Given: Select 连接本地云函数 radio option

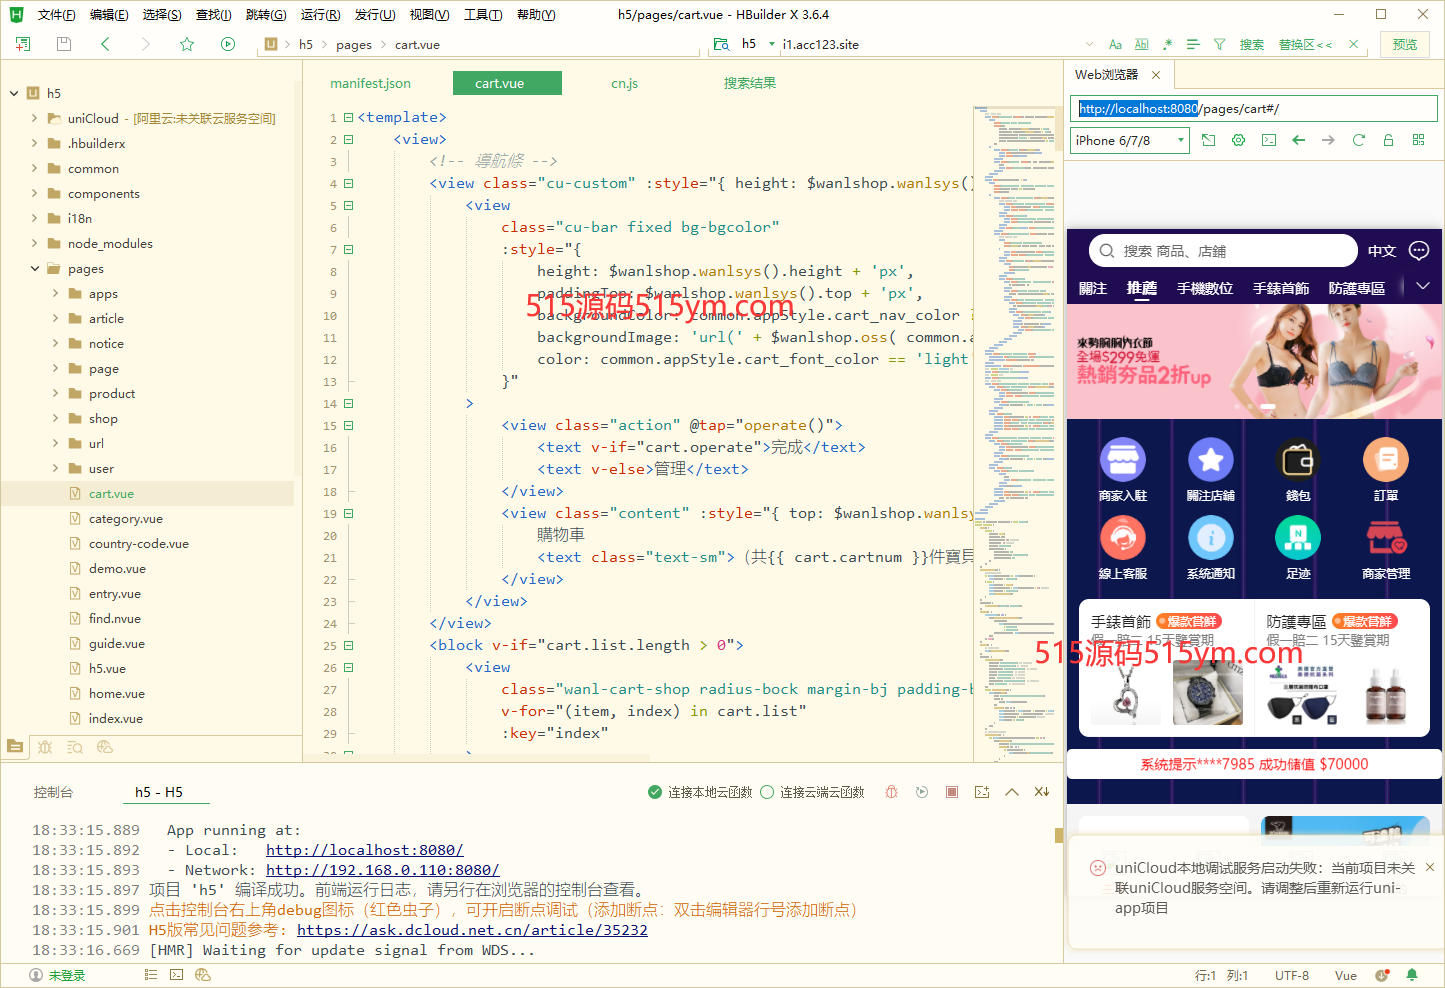Looking at the screenshot, I should point(655,792).
